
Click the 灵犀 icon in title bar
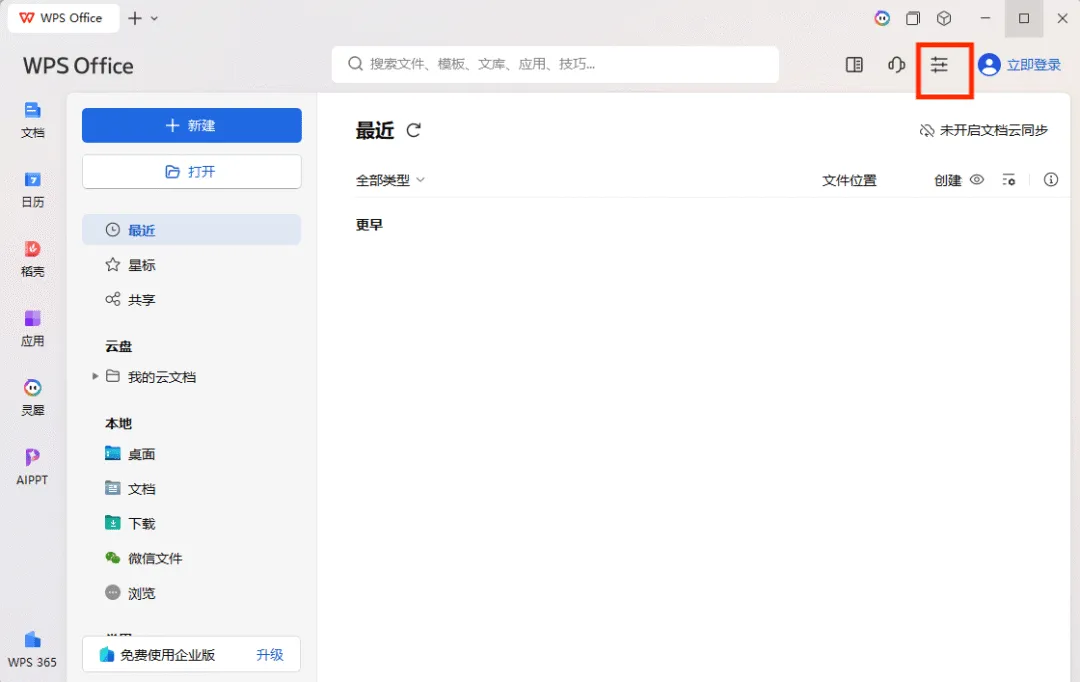882,19
